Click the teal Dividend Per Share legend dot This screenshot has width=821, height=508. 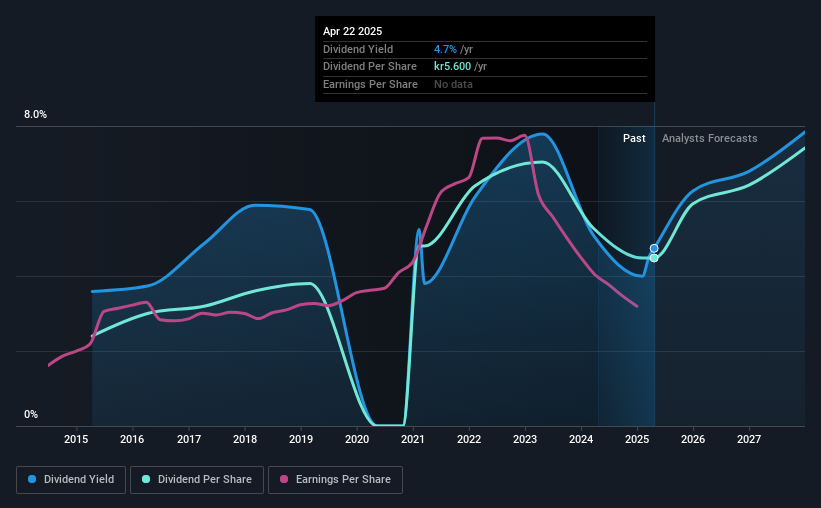pyautogui.click(x=146, y=479)
